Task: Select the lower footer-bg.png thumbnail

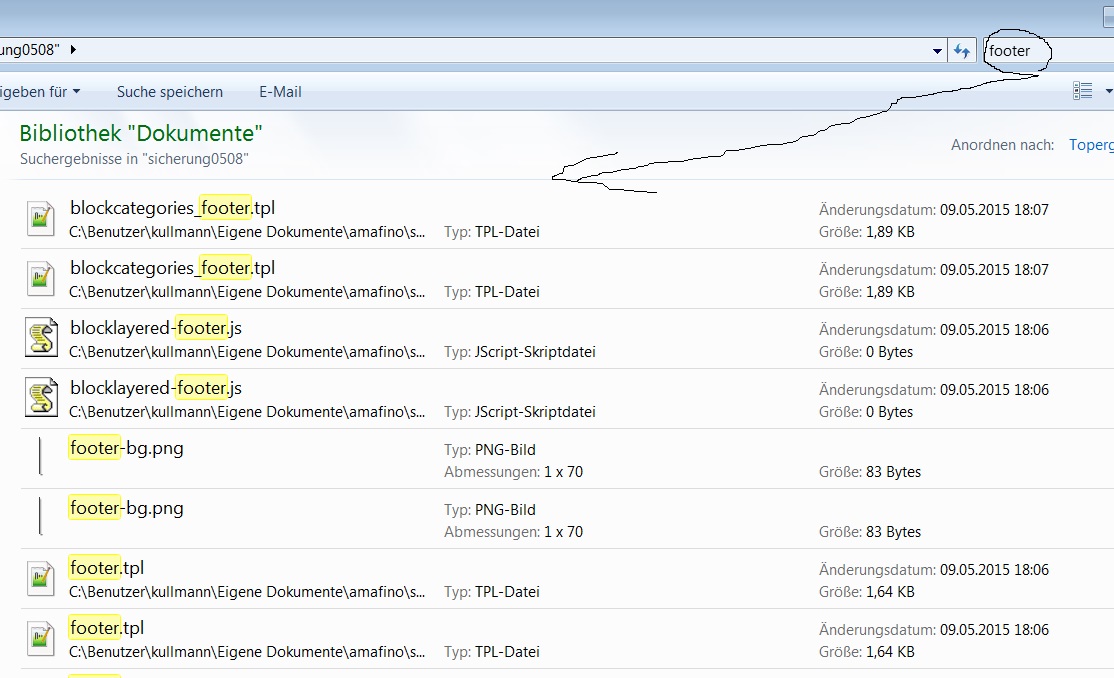Action: pyautogui.click(x=40, y=515)
